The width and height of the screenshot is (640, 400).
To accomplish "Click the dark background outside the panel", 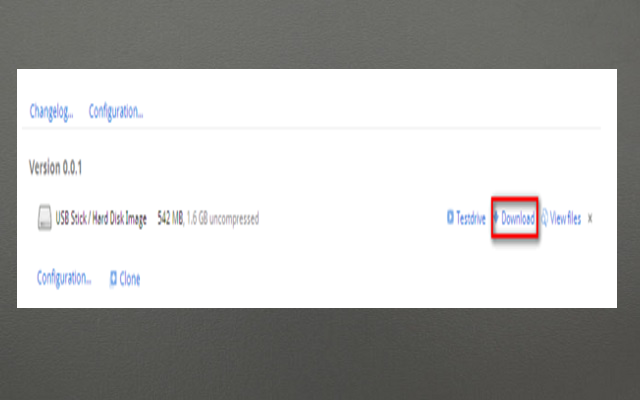I will (320, 355).
